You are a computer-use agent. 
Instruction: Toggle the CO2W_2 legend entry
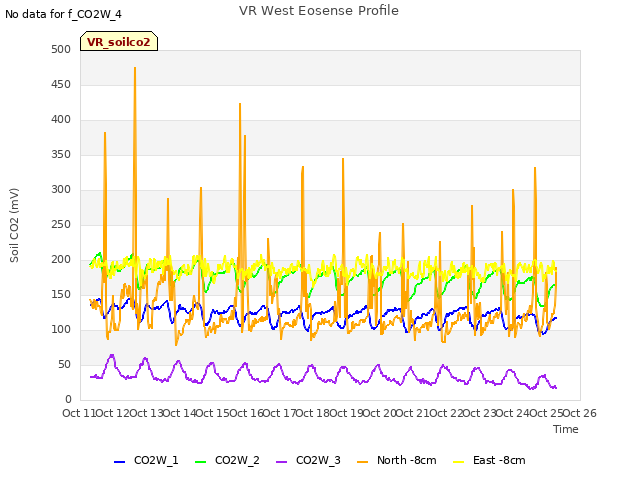point(227,460)
